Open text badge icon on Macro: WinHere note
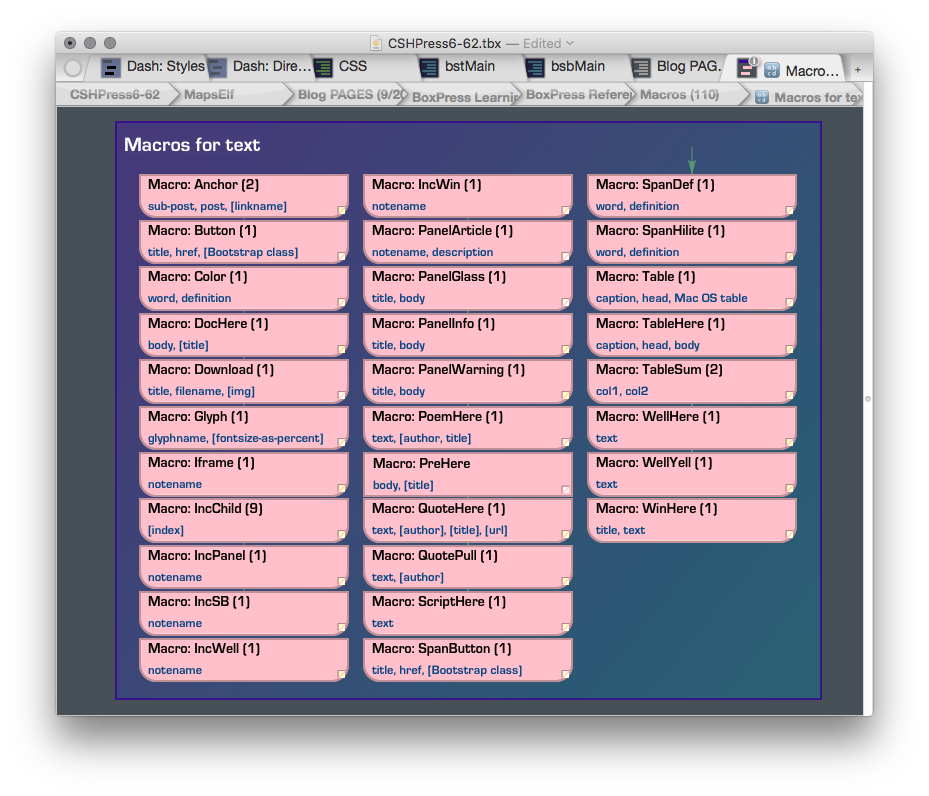Screen dimensions: 929x796 (x=790, y=534)
